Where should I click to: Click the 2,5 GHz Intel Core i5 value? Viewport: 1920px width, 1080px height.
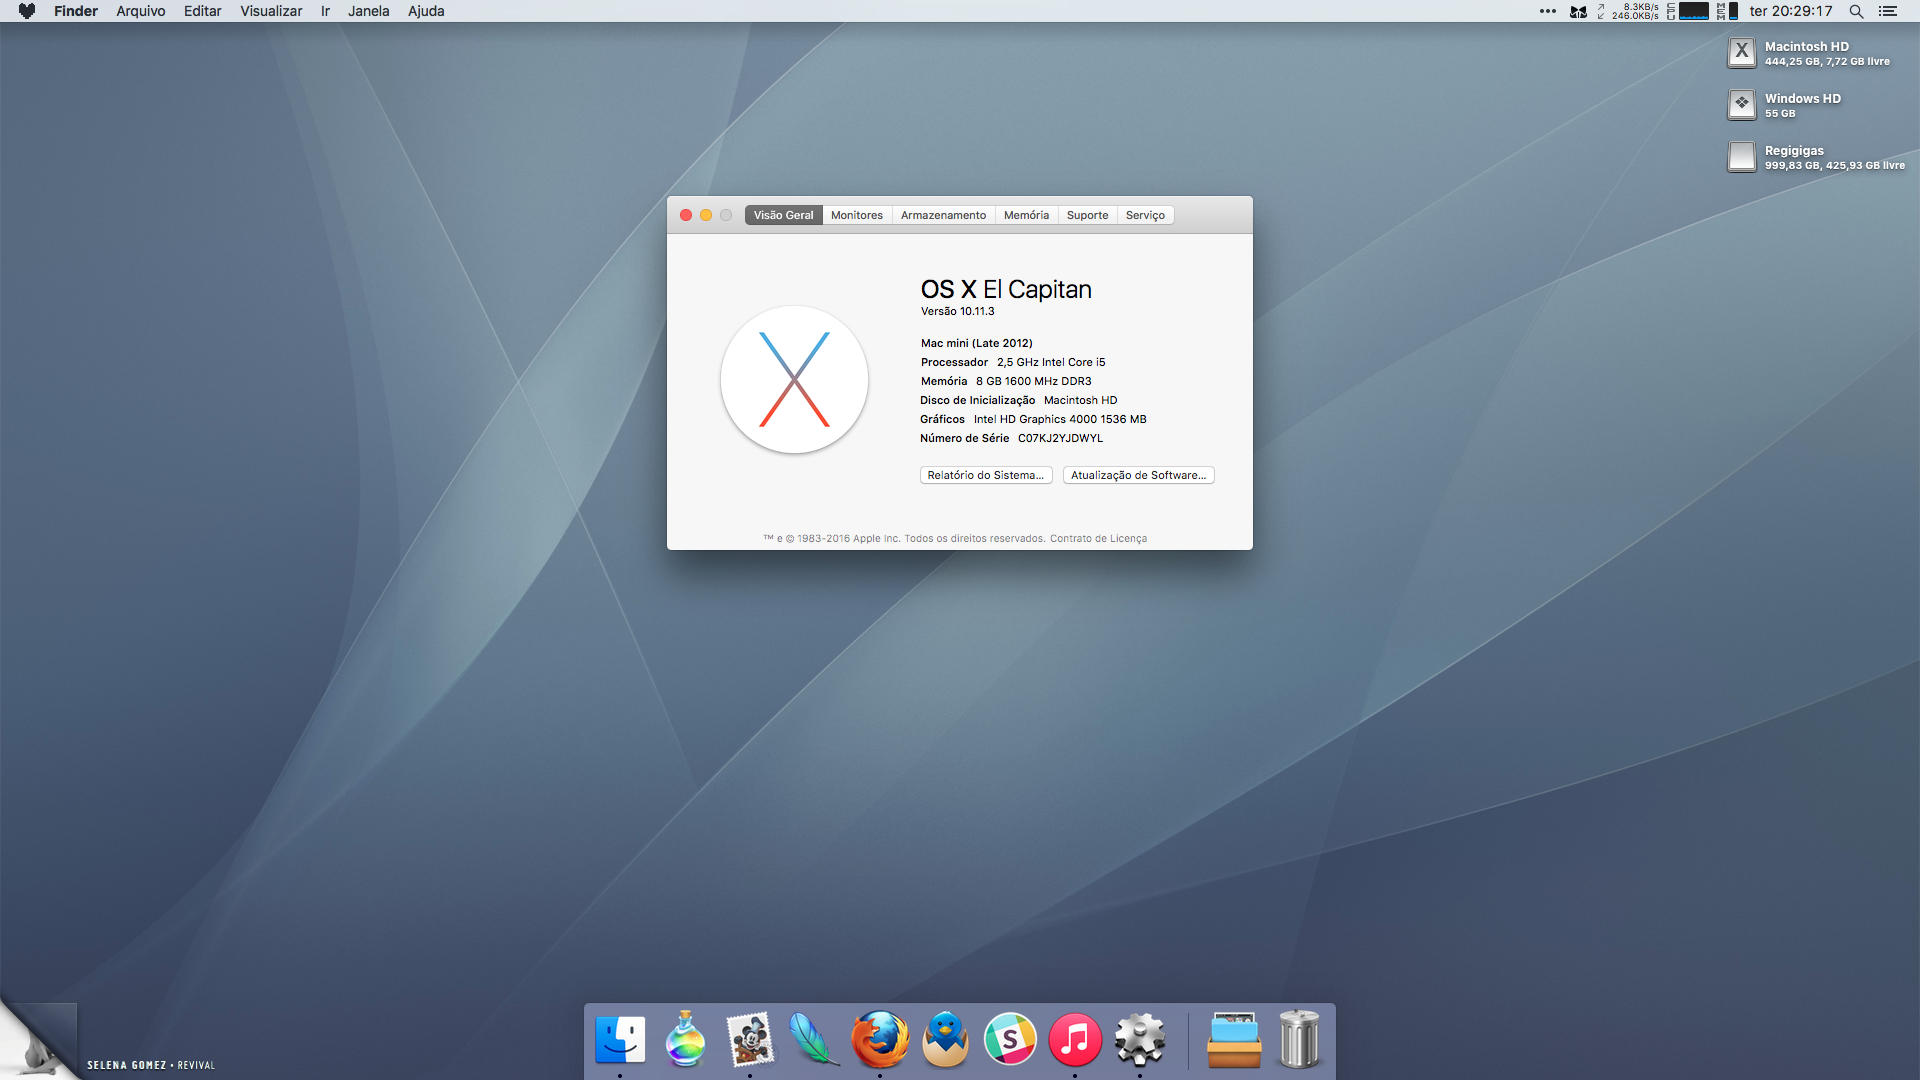[x=1051, y=362]
